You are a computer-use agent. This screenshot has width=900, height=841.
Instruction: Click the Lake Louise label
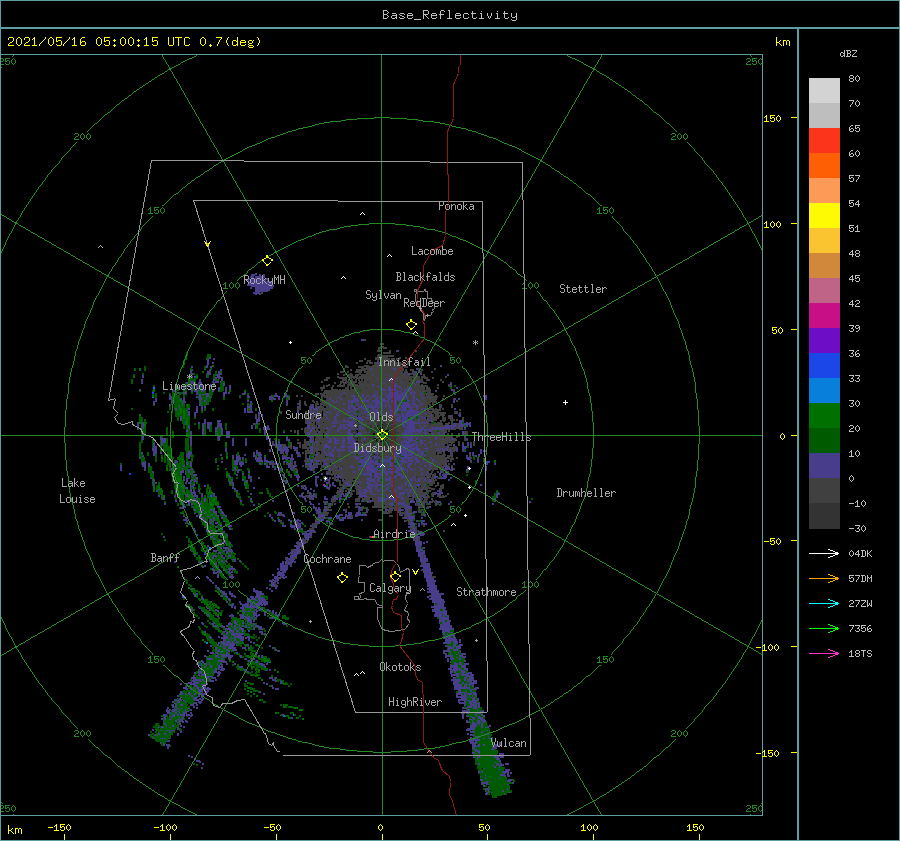(77, 491)
